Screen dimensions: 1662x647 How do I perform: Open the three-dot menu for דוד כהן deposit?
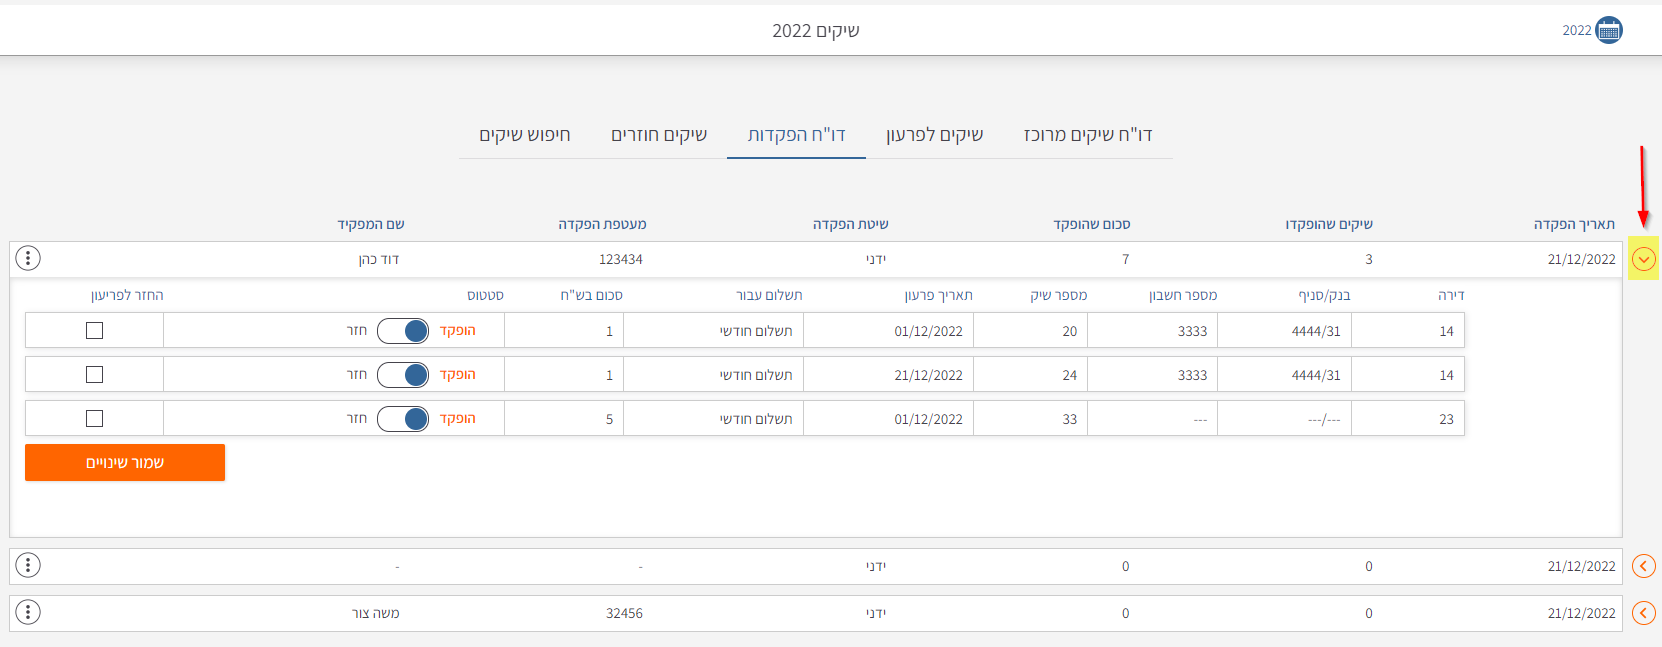click(28, 258)
